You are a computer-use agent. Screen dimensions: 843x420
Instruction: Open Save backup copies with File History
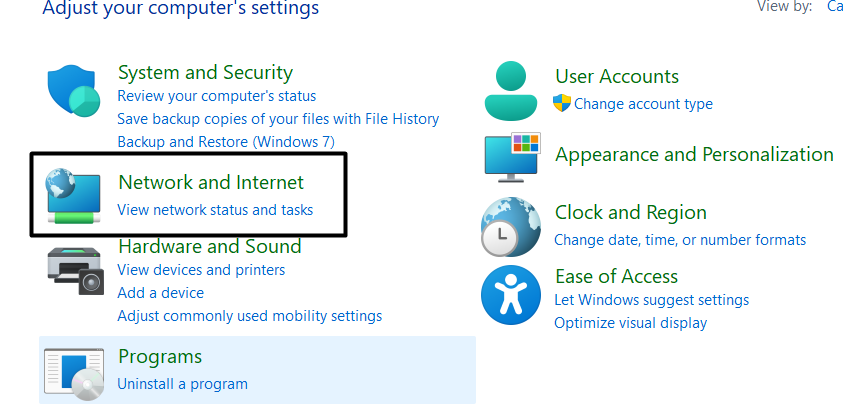point(278,119)
